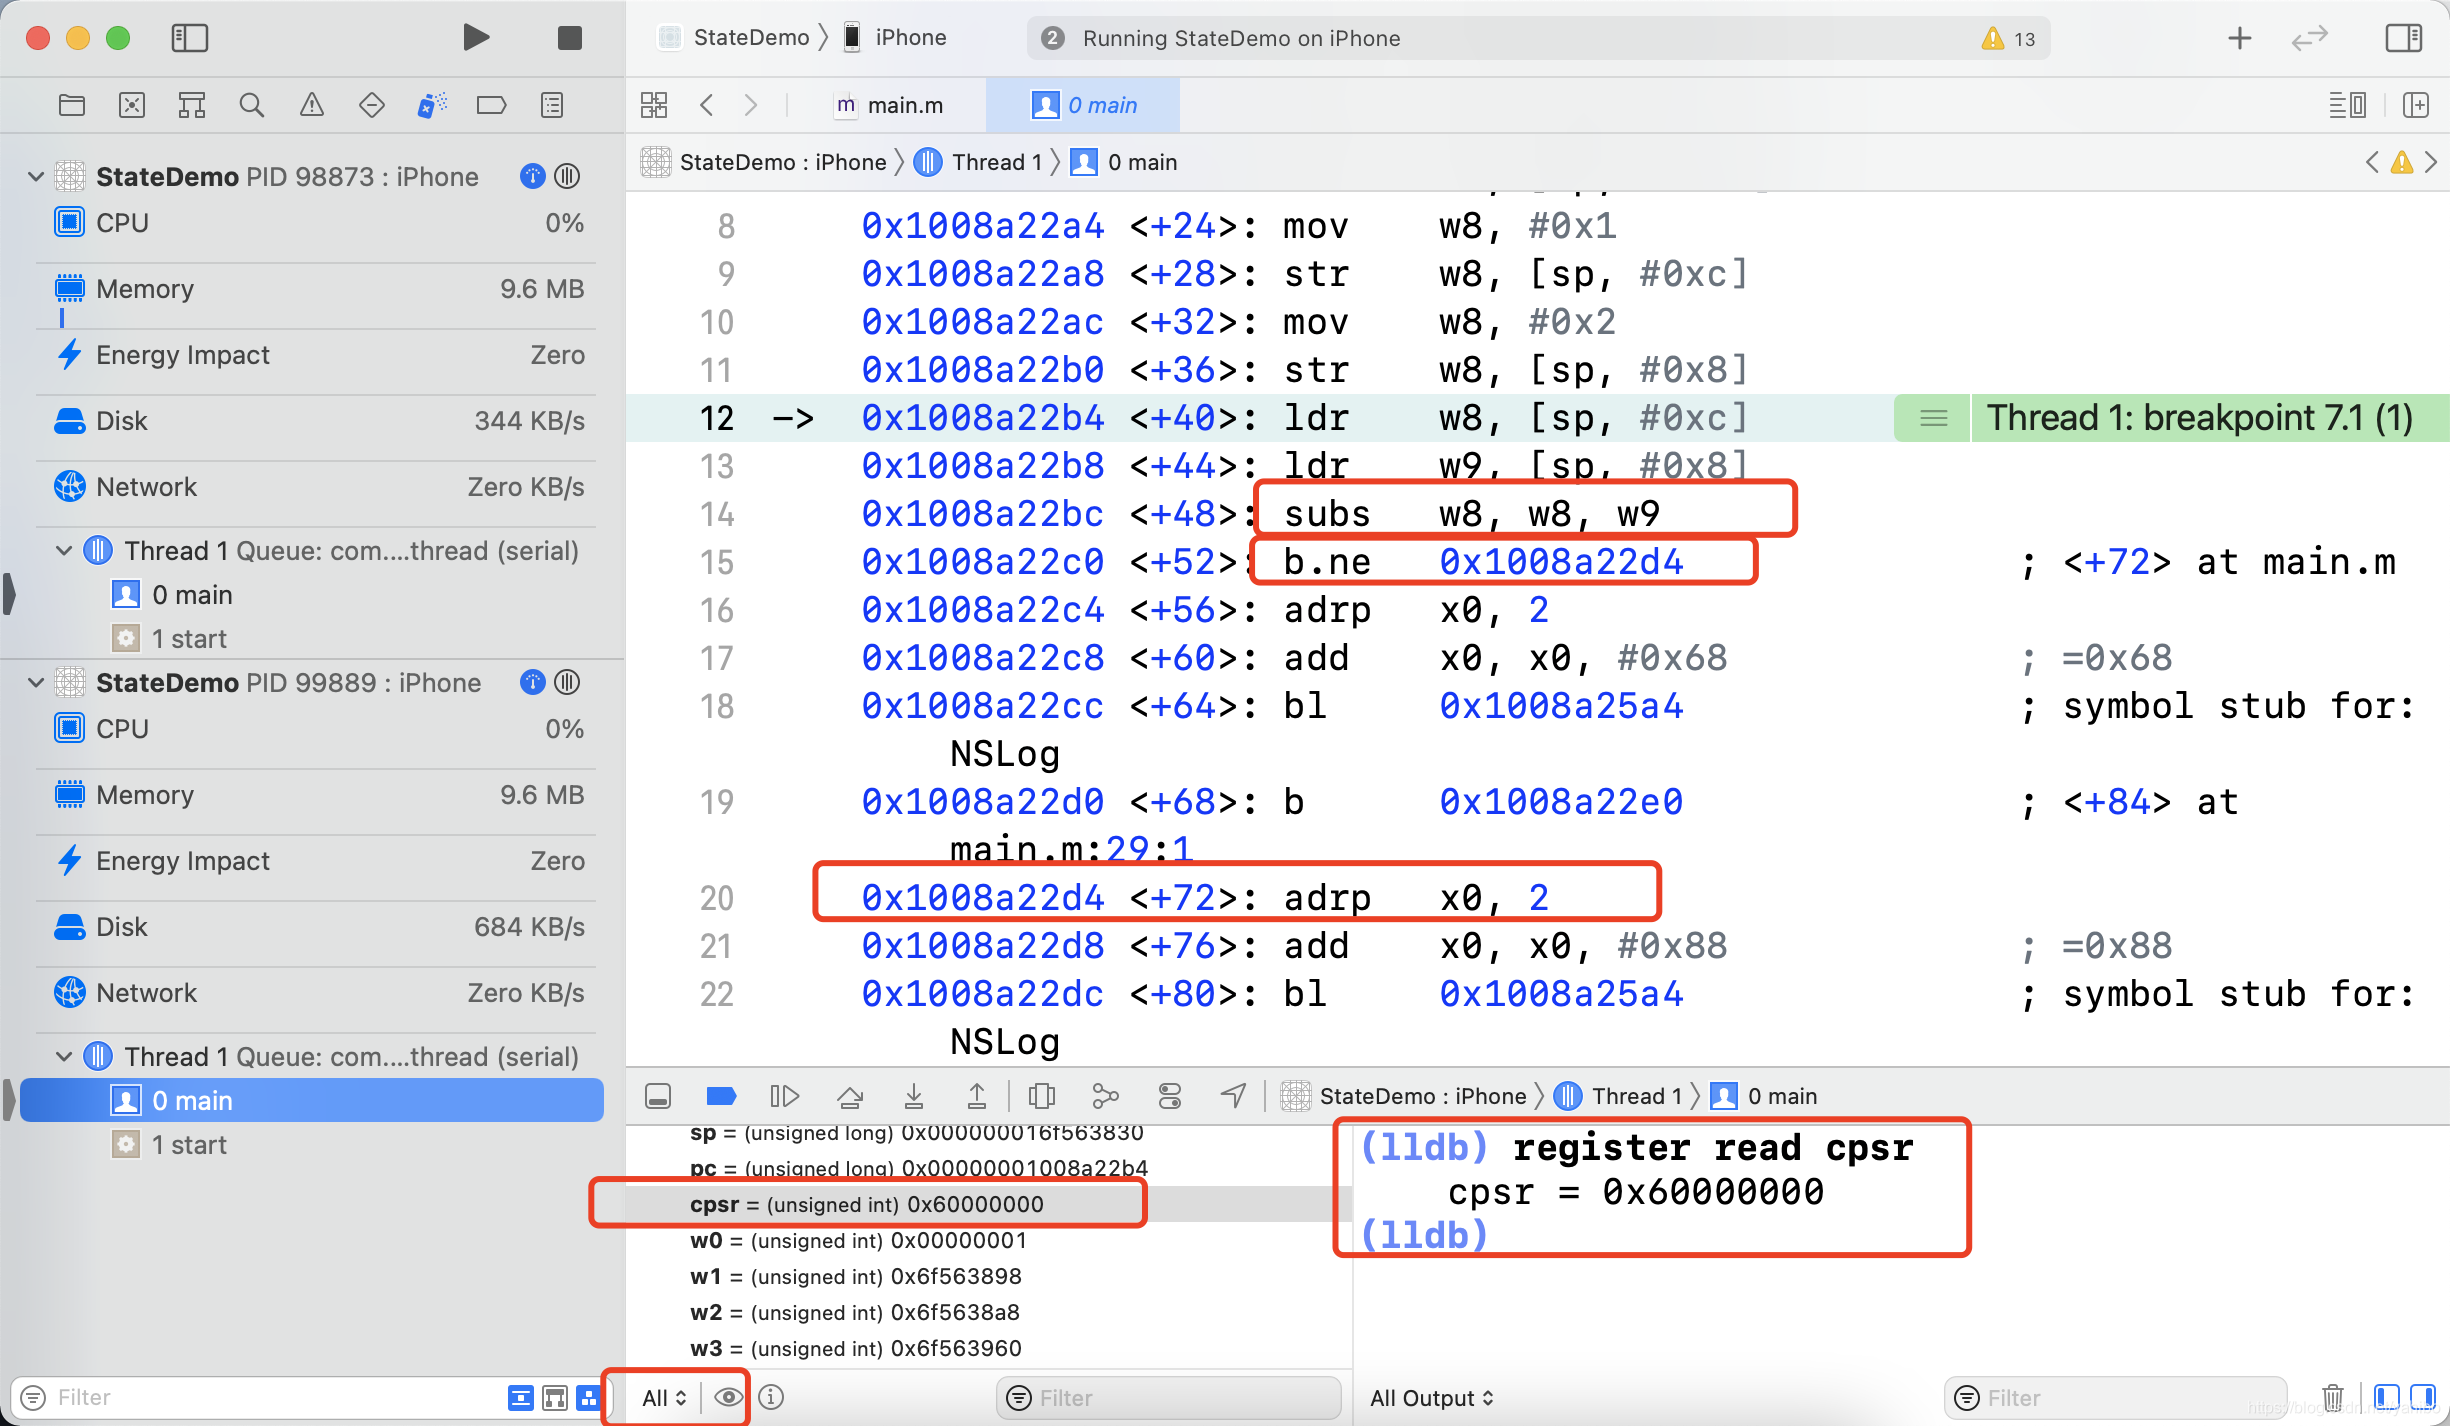Select 1 start frame under PID 99889
The image size is (2450, 1426).
click(189, 1145)
